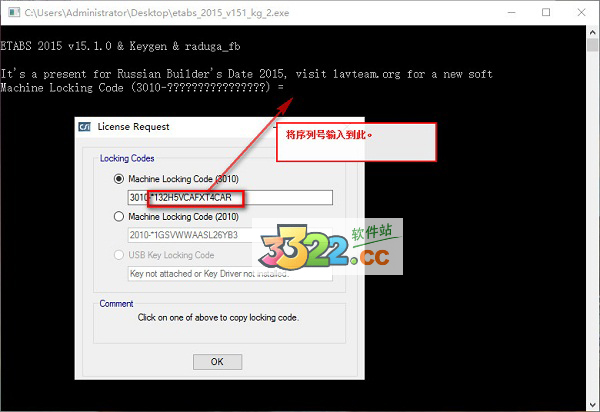This screenshot has width=600, height=412.
Task: Click the console window icon in title bar
Action: (14, 13)
